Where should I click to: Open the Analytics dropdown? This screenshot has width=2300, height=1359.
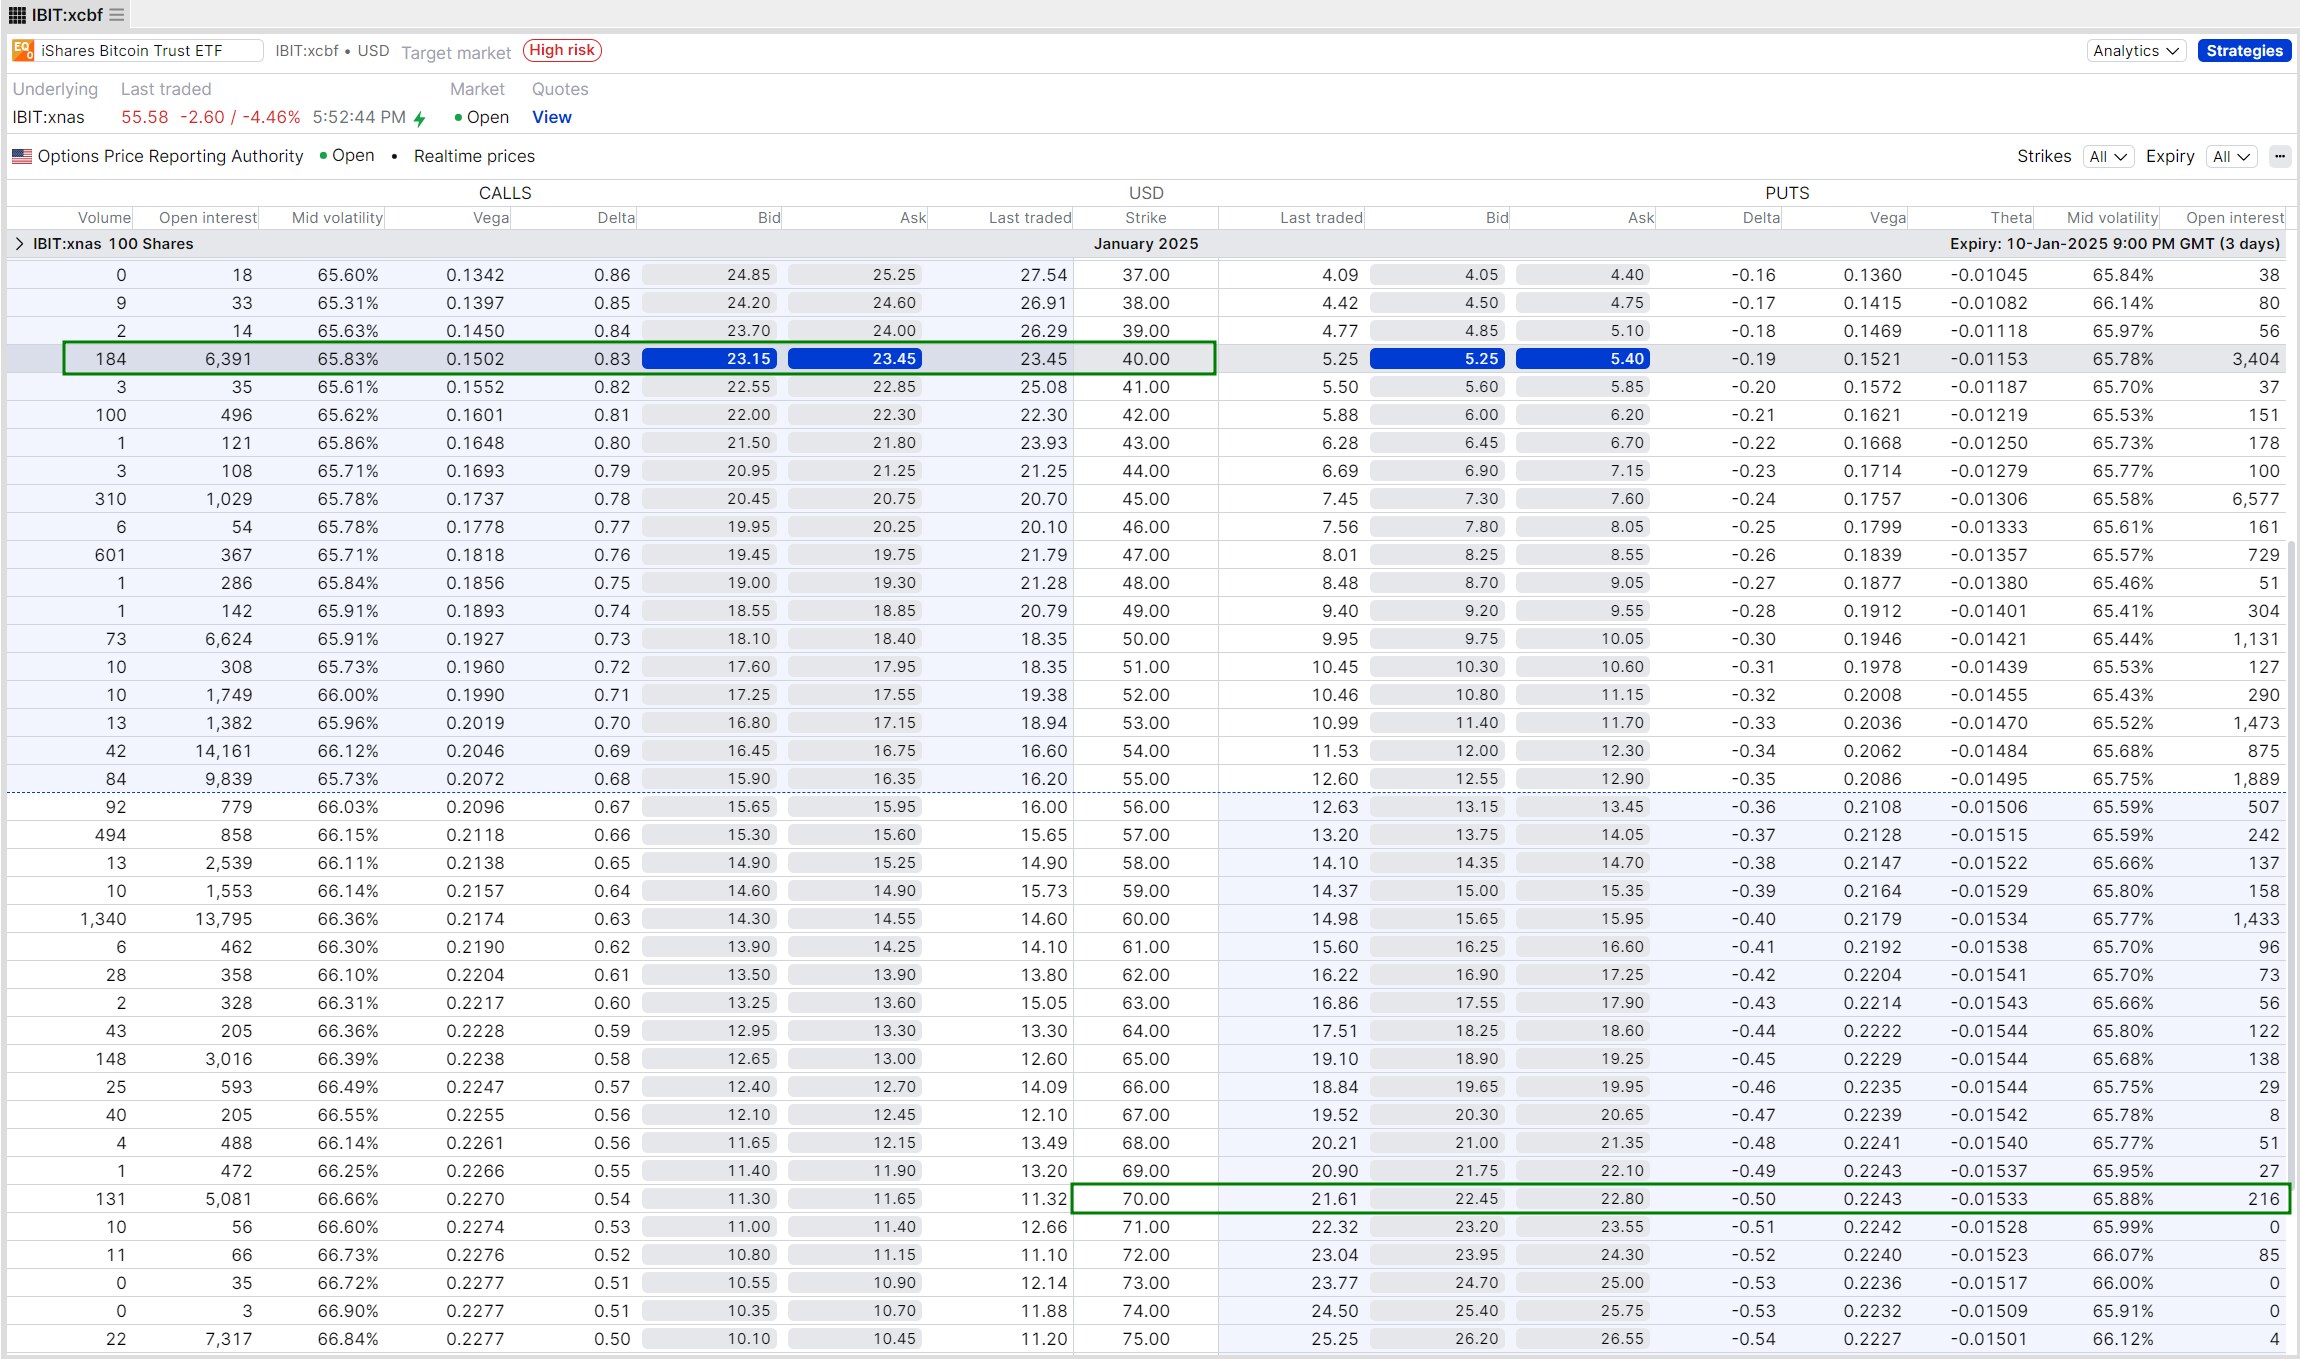[x=2135, y=50]
